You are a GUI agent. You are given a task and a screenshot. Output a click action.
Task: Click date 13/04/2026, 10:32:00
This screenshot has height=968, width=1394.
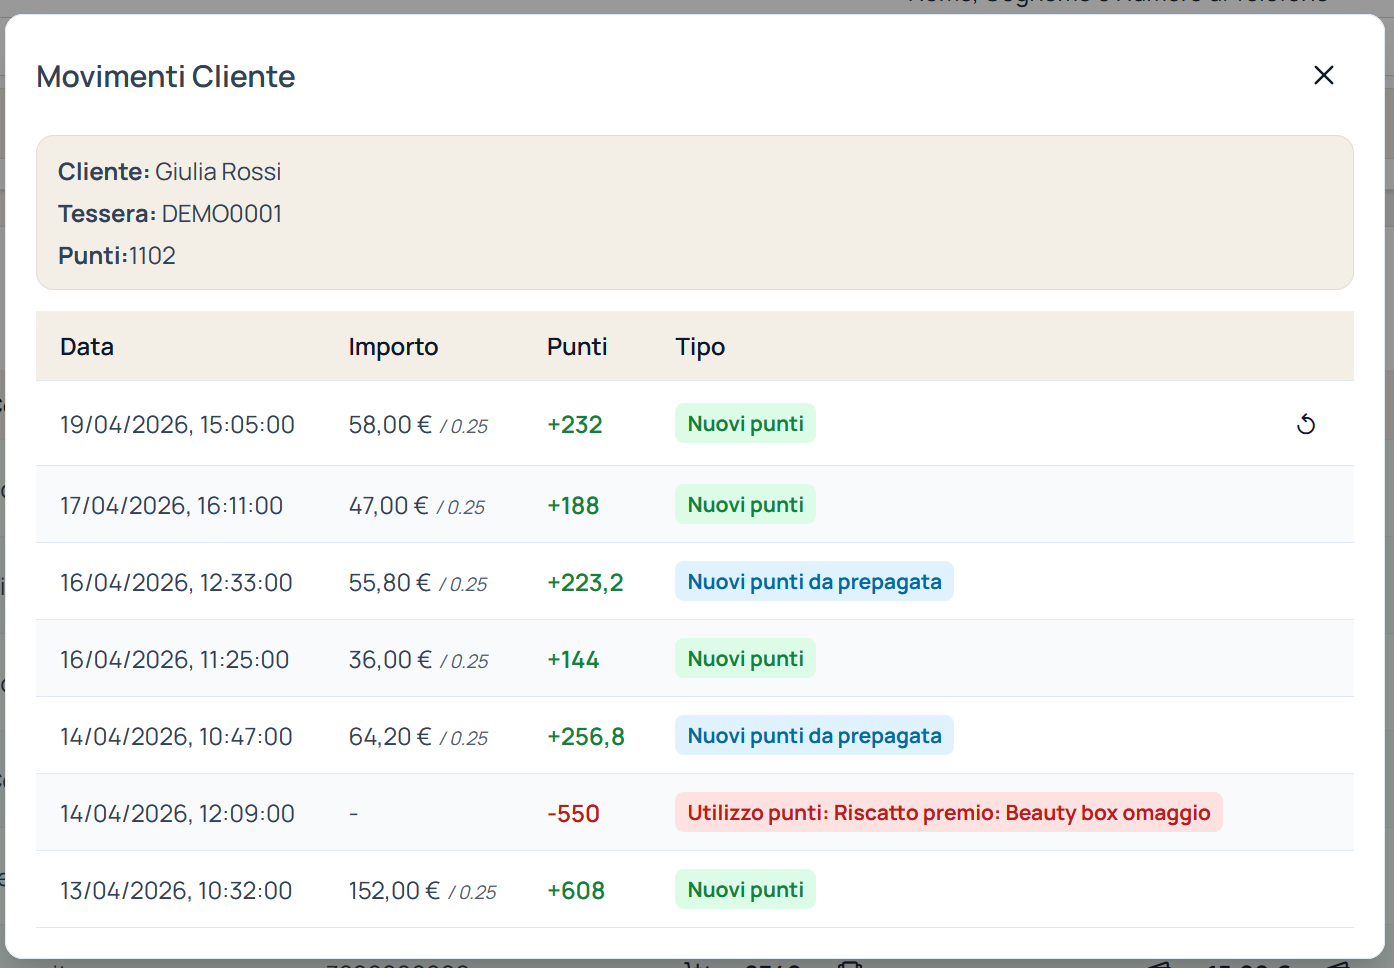click(x=176, y=890)
